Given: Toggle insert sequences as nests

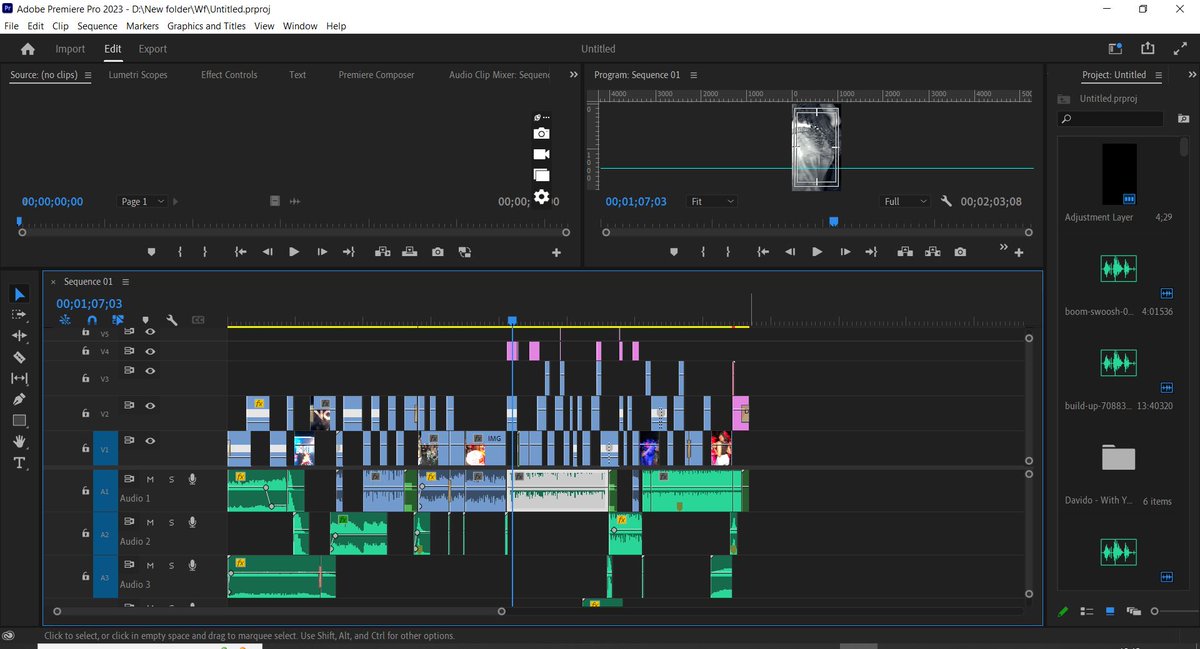Looking at the screenshot, I should click(66, 320).
